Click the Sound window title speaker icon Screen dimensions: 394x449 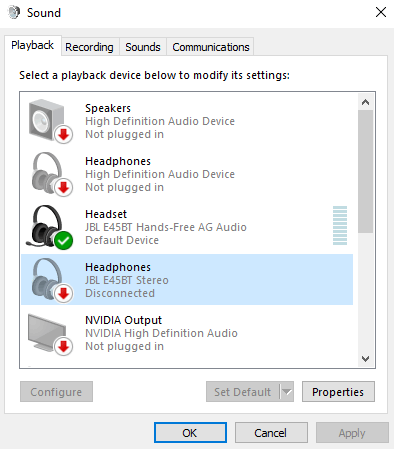click(x=14, y=13)
